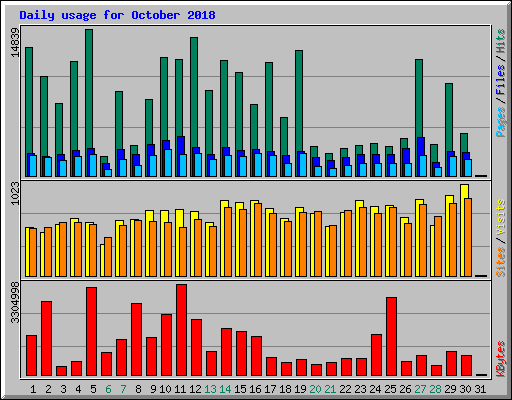Click the yellow 'Visits' legend label
The image size is (512, 400).
coord(501,217)
